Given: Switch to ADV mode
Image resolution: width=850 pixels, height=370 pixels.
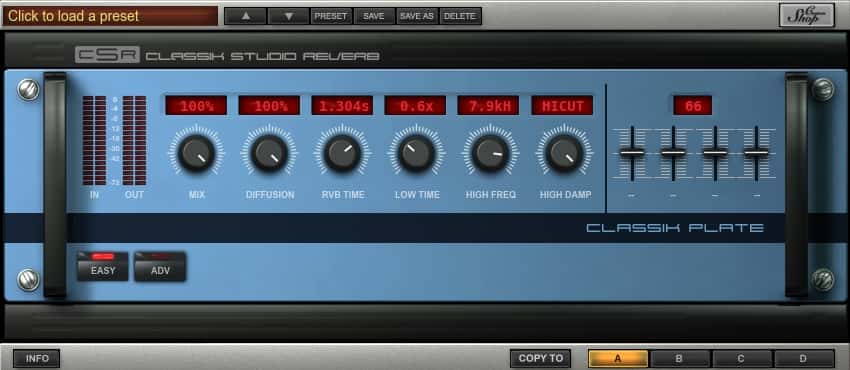Looking at the screenshot, I should click(160, 267).
